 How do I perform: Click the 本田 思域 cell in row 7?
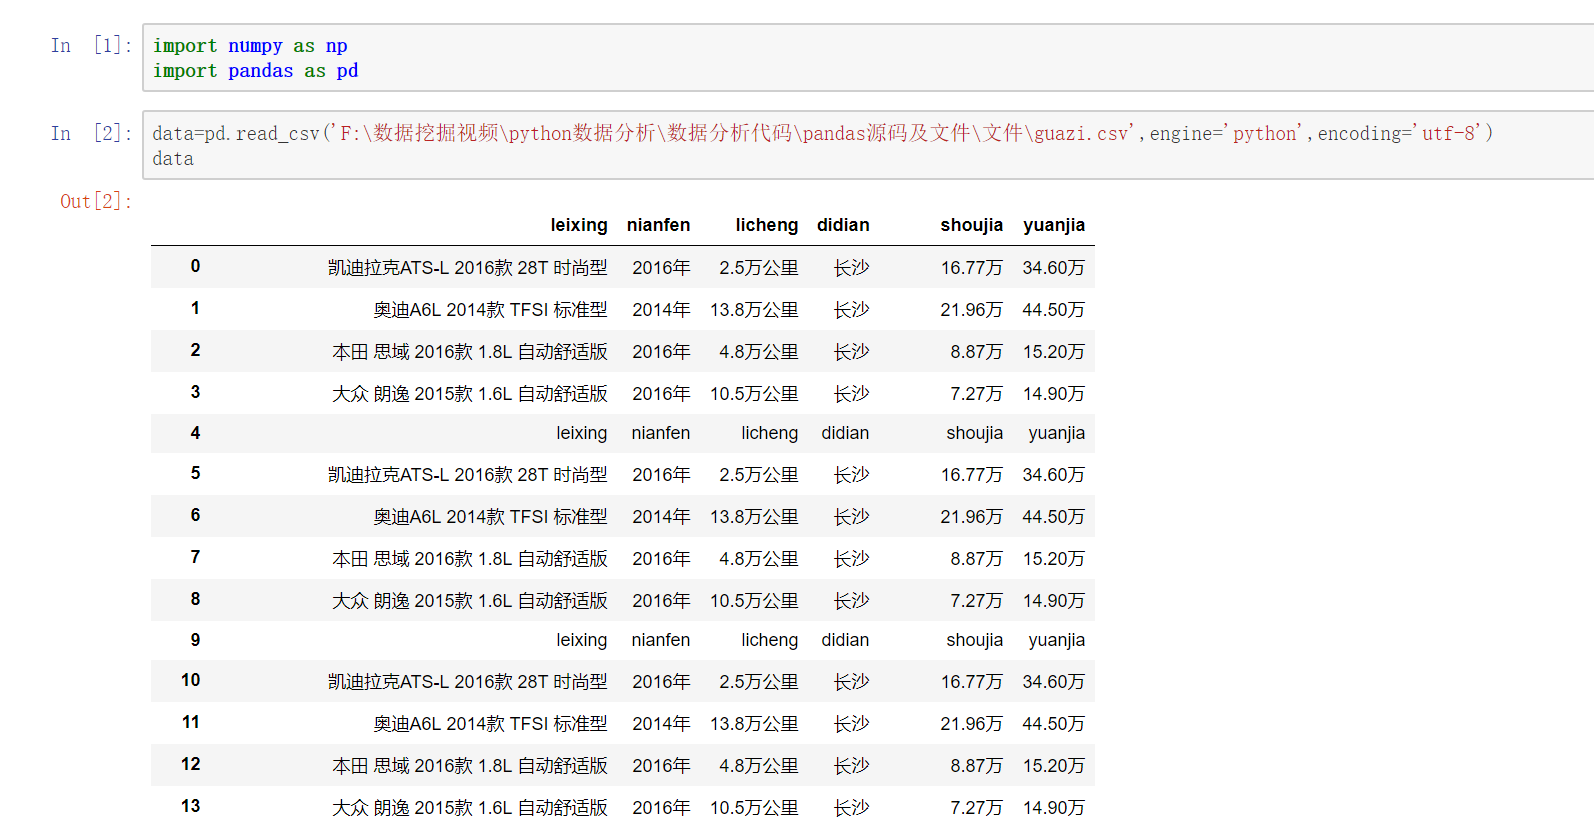[x=469, y=559]
